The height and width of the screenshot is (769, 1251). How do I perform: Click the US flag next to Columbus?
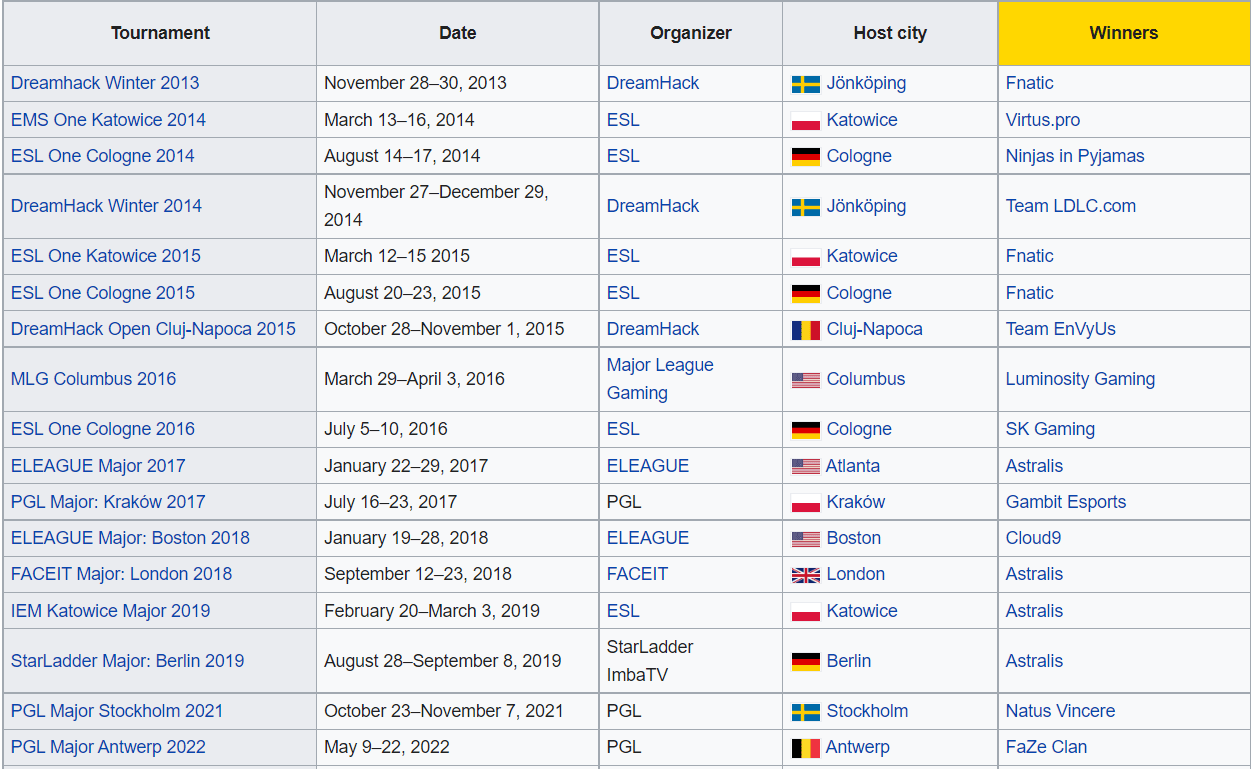806,380
